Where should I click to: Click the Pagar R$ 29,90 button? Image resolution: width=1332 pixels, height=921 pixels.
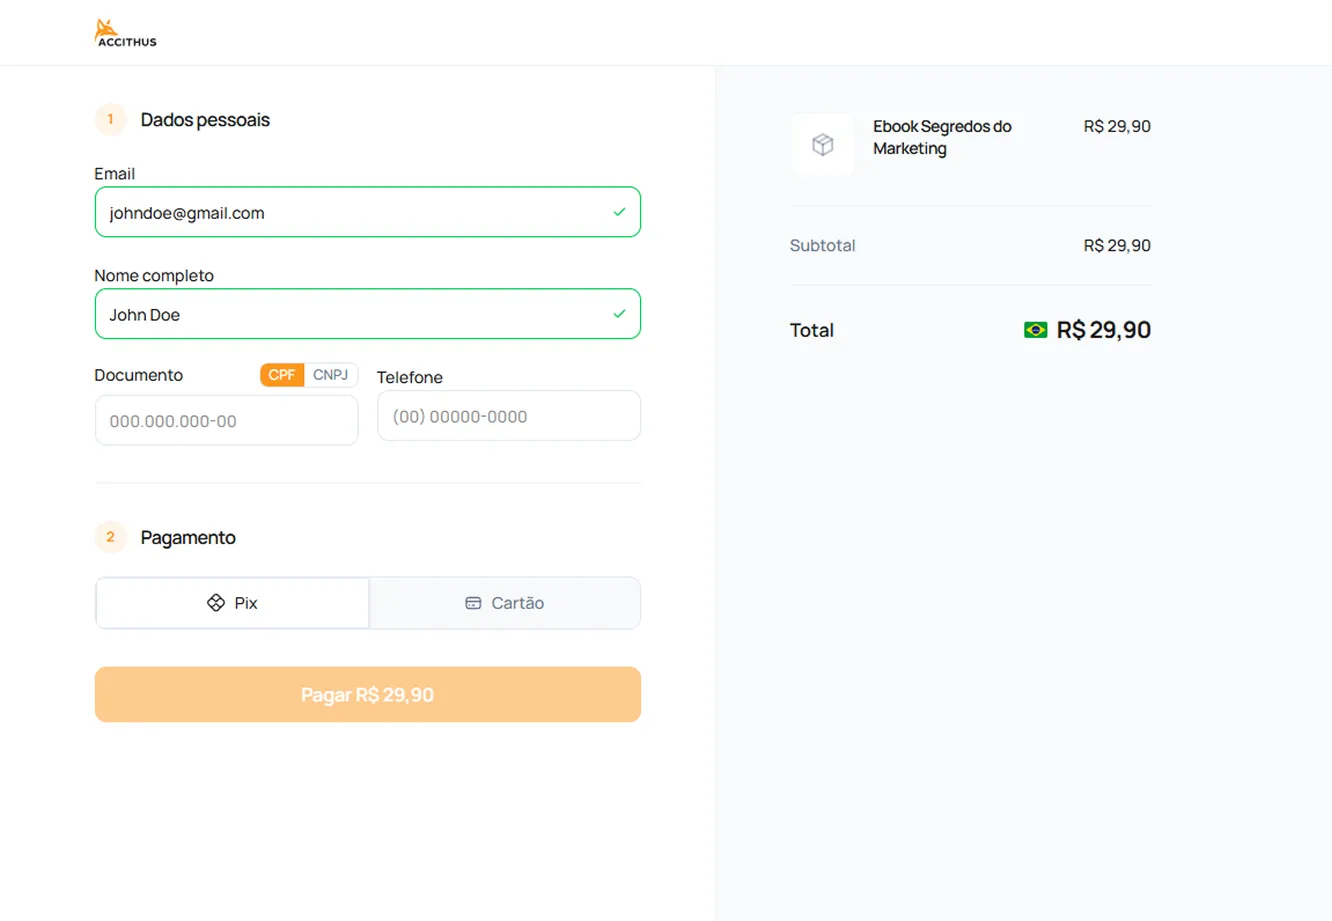coord(367,694)
